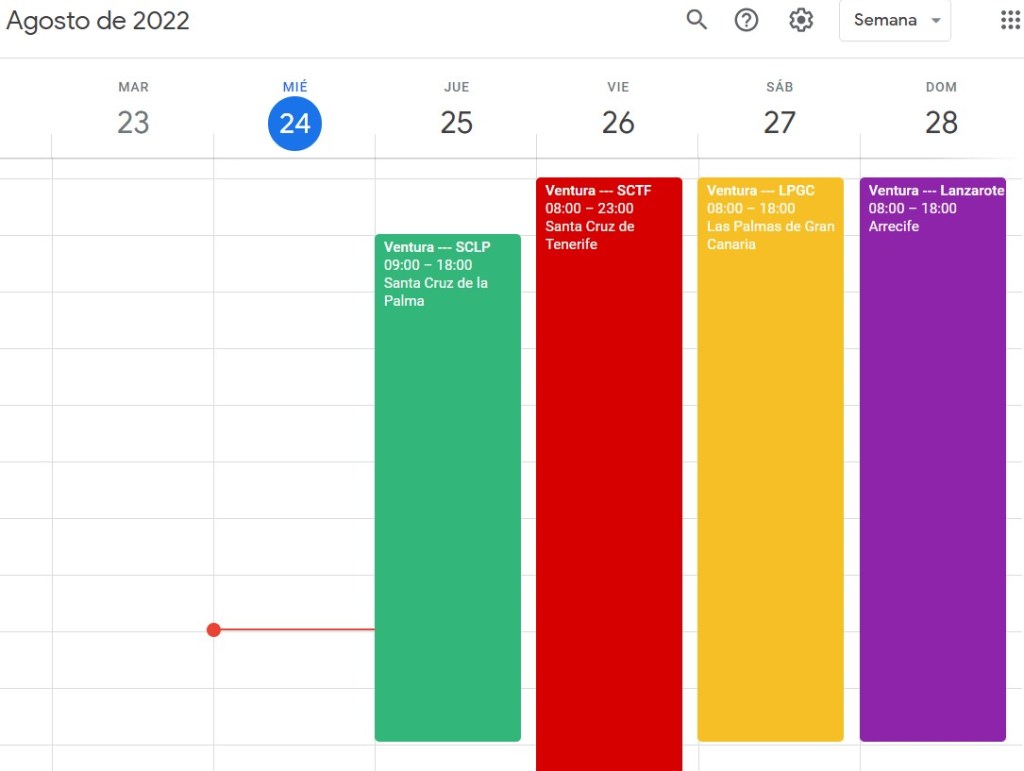Click an empty slot in Wednesday's column
The width and height of the screenshot is (1024, 771).
pyautogui.click(x=295, y=400)
